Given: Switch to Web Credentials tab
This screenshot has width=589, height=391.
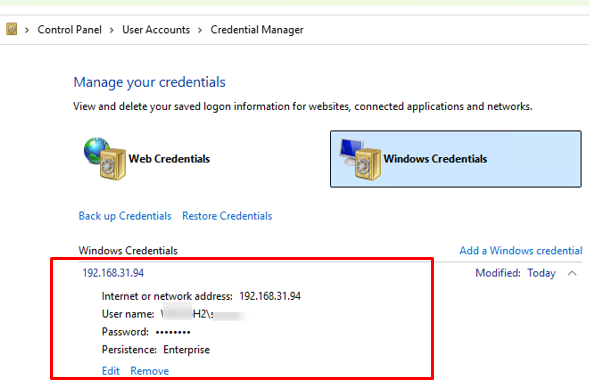Looking at the screenshot, I should click(169, 159).
